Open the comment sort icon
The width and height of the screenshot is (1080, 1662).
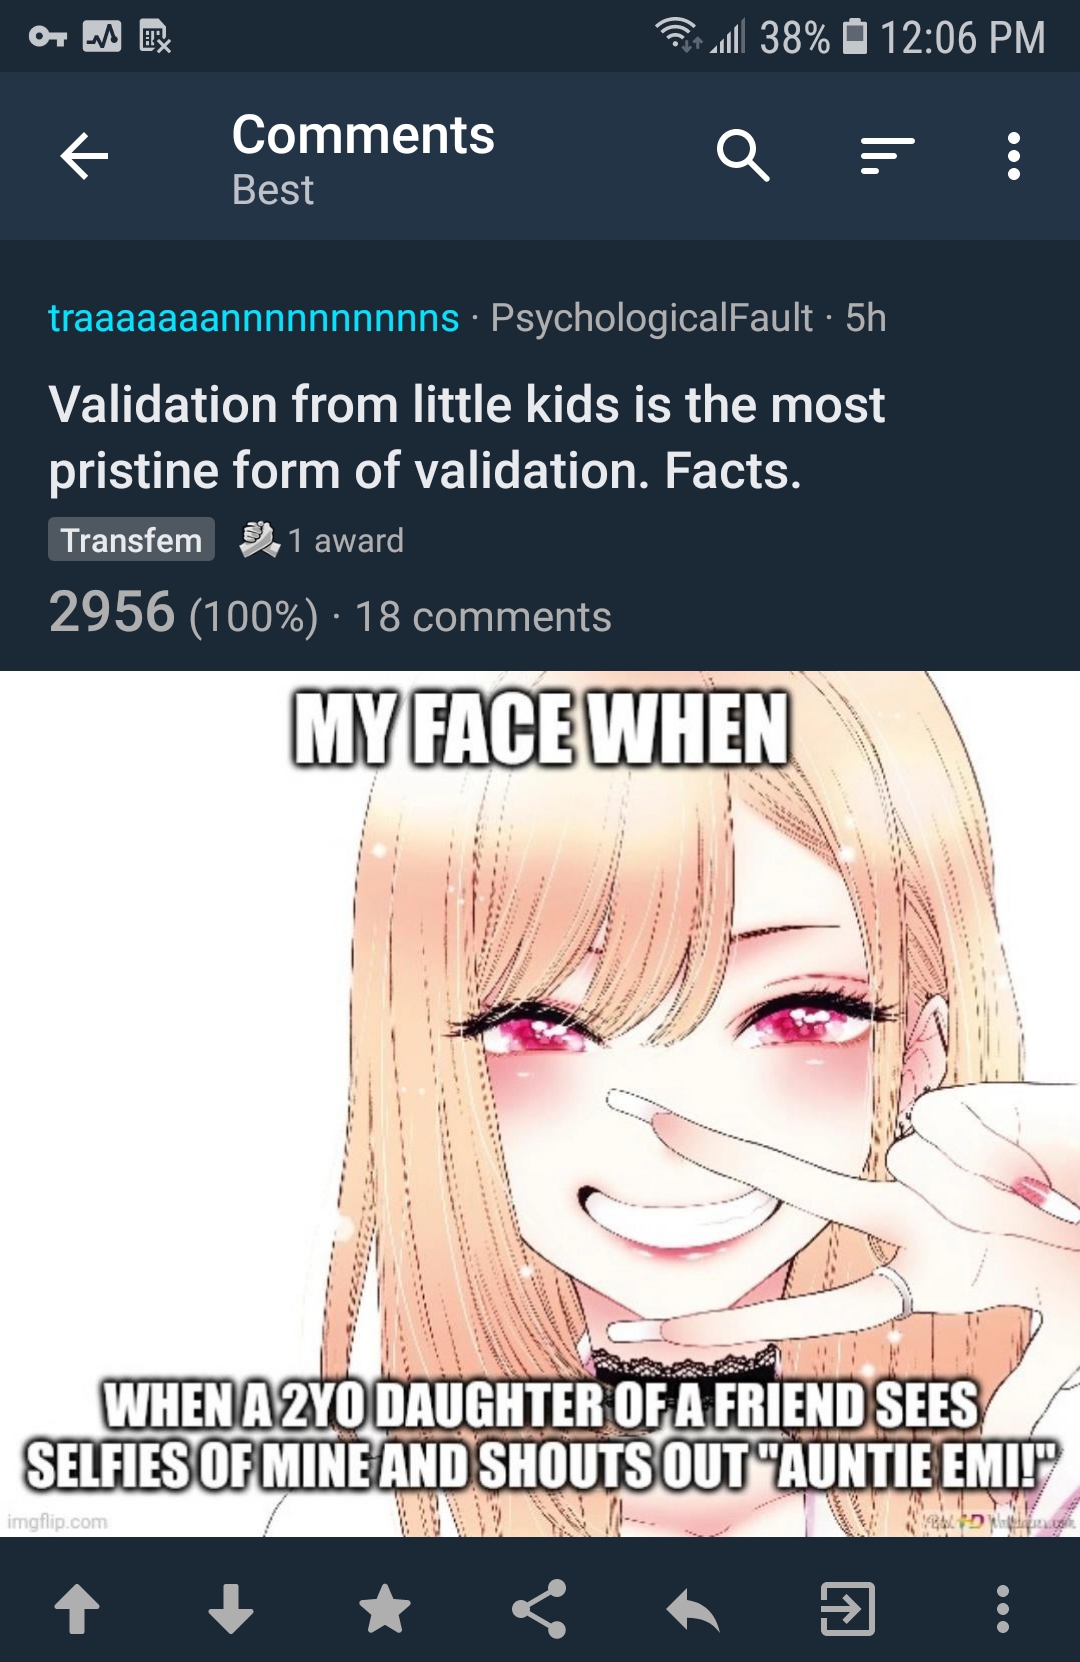pos(887,156)
